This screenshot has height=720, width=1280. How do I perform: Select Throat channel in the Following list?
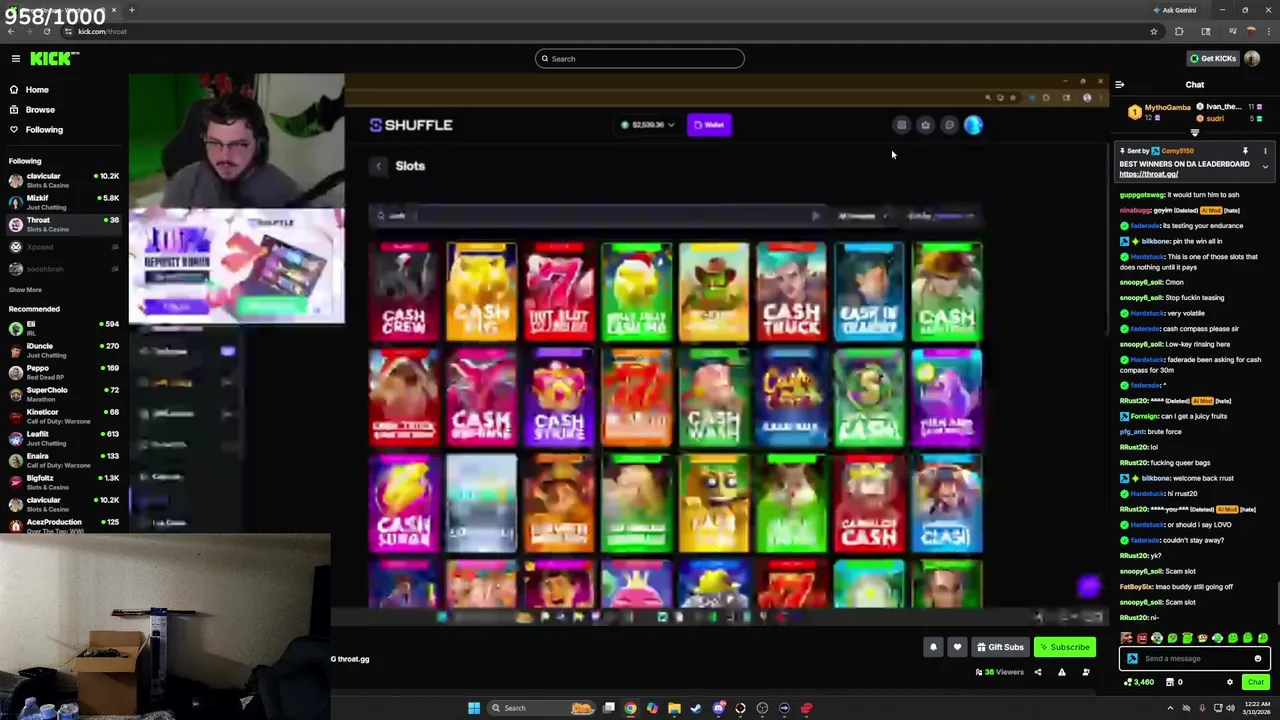coord(64,224)
